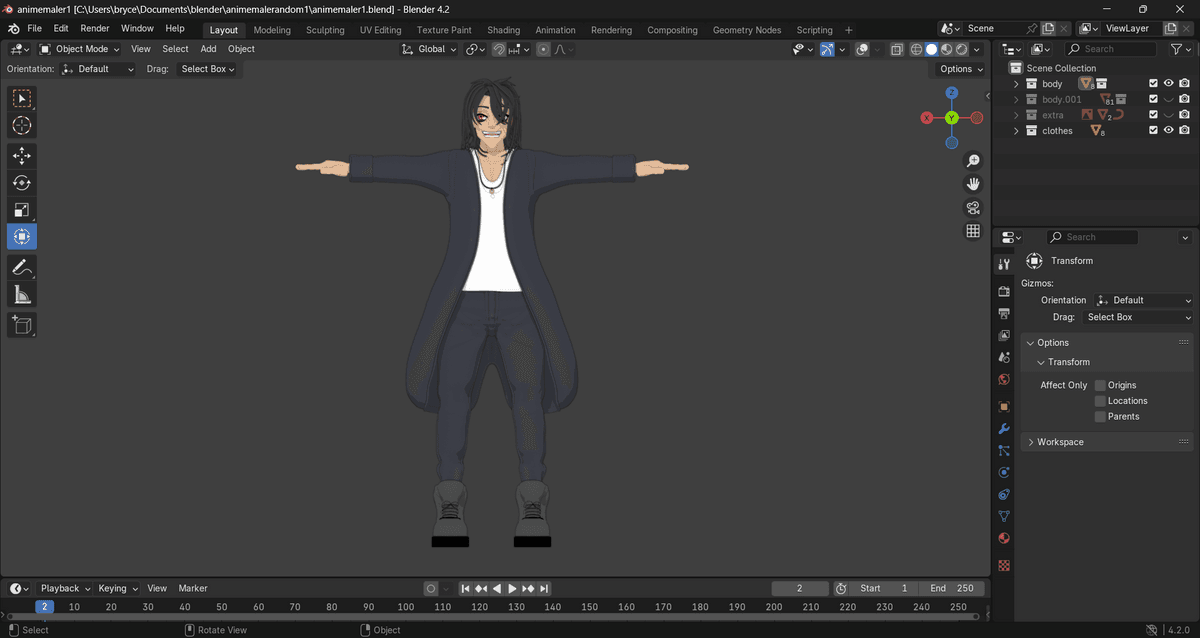Open the Object Mode dropdown
The height and width of the screenshot is (638, 1200).
point(79,49)
